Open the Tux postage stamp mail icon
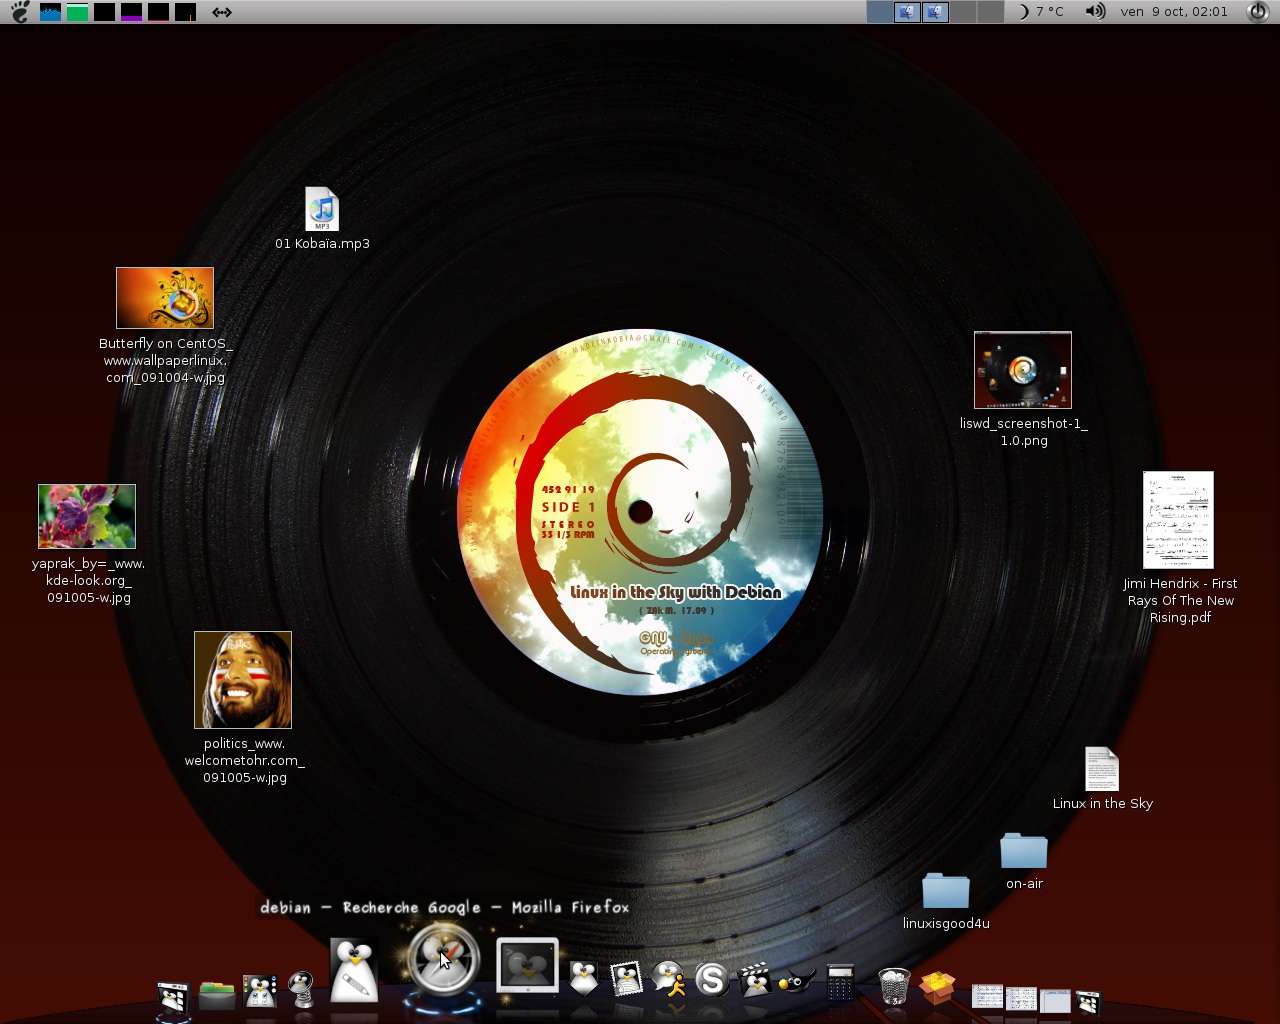The image size is (1280, 1024). pos(626,979)
